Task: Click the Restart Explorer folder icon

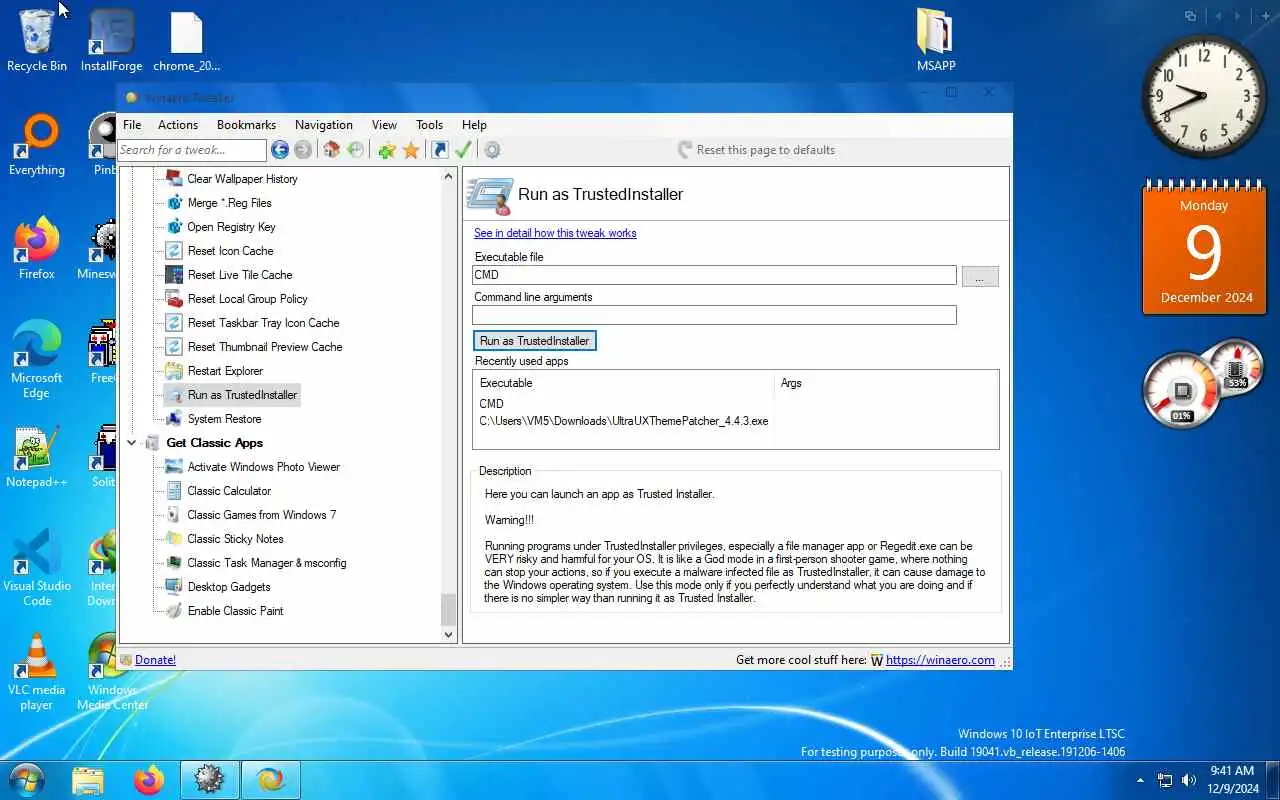Action: point(174,371)
